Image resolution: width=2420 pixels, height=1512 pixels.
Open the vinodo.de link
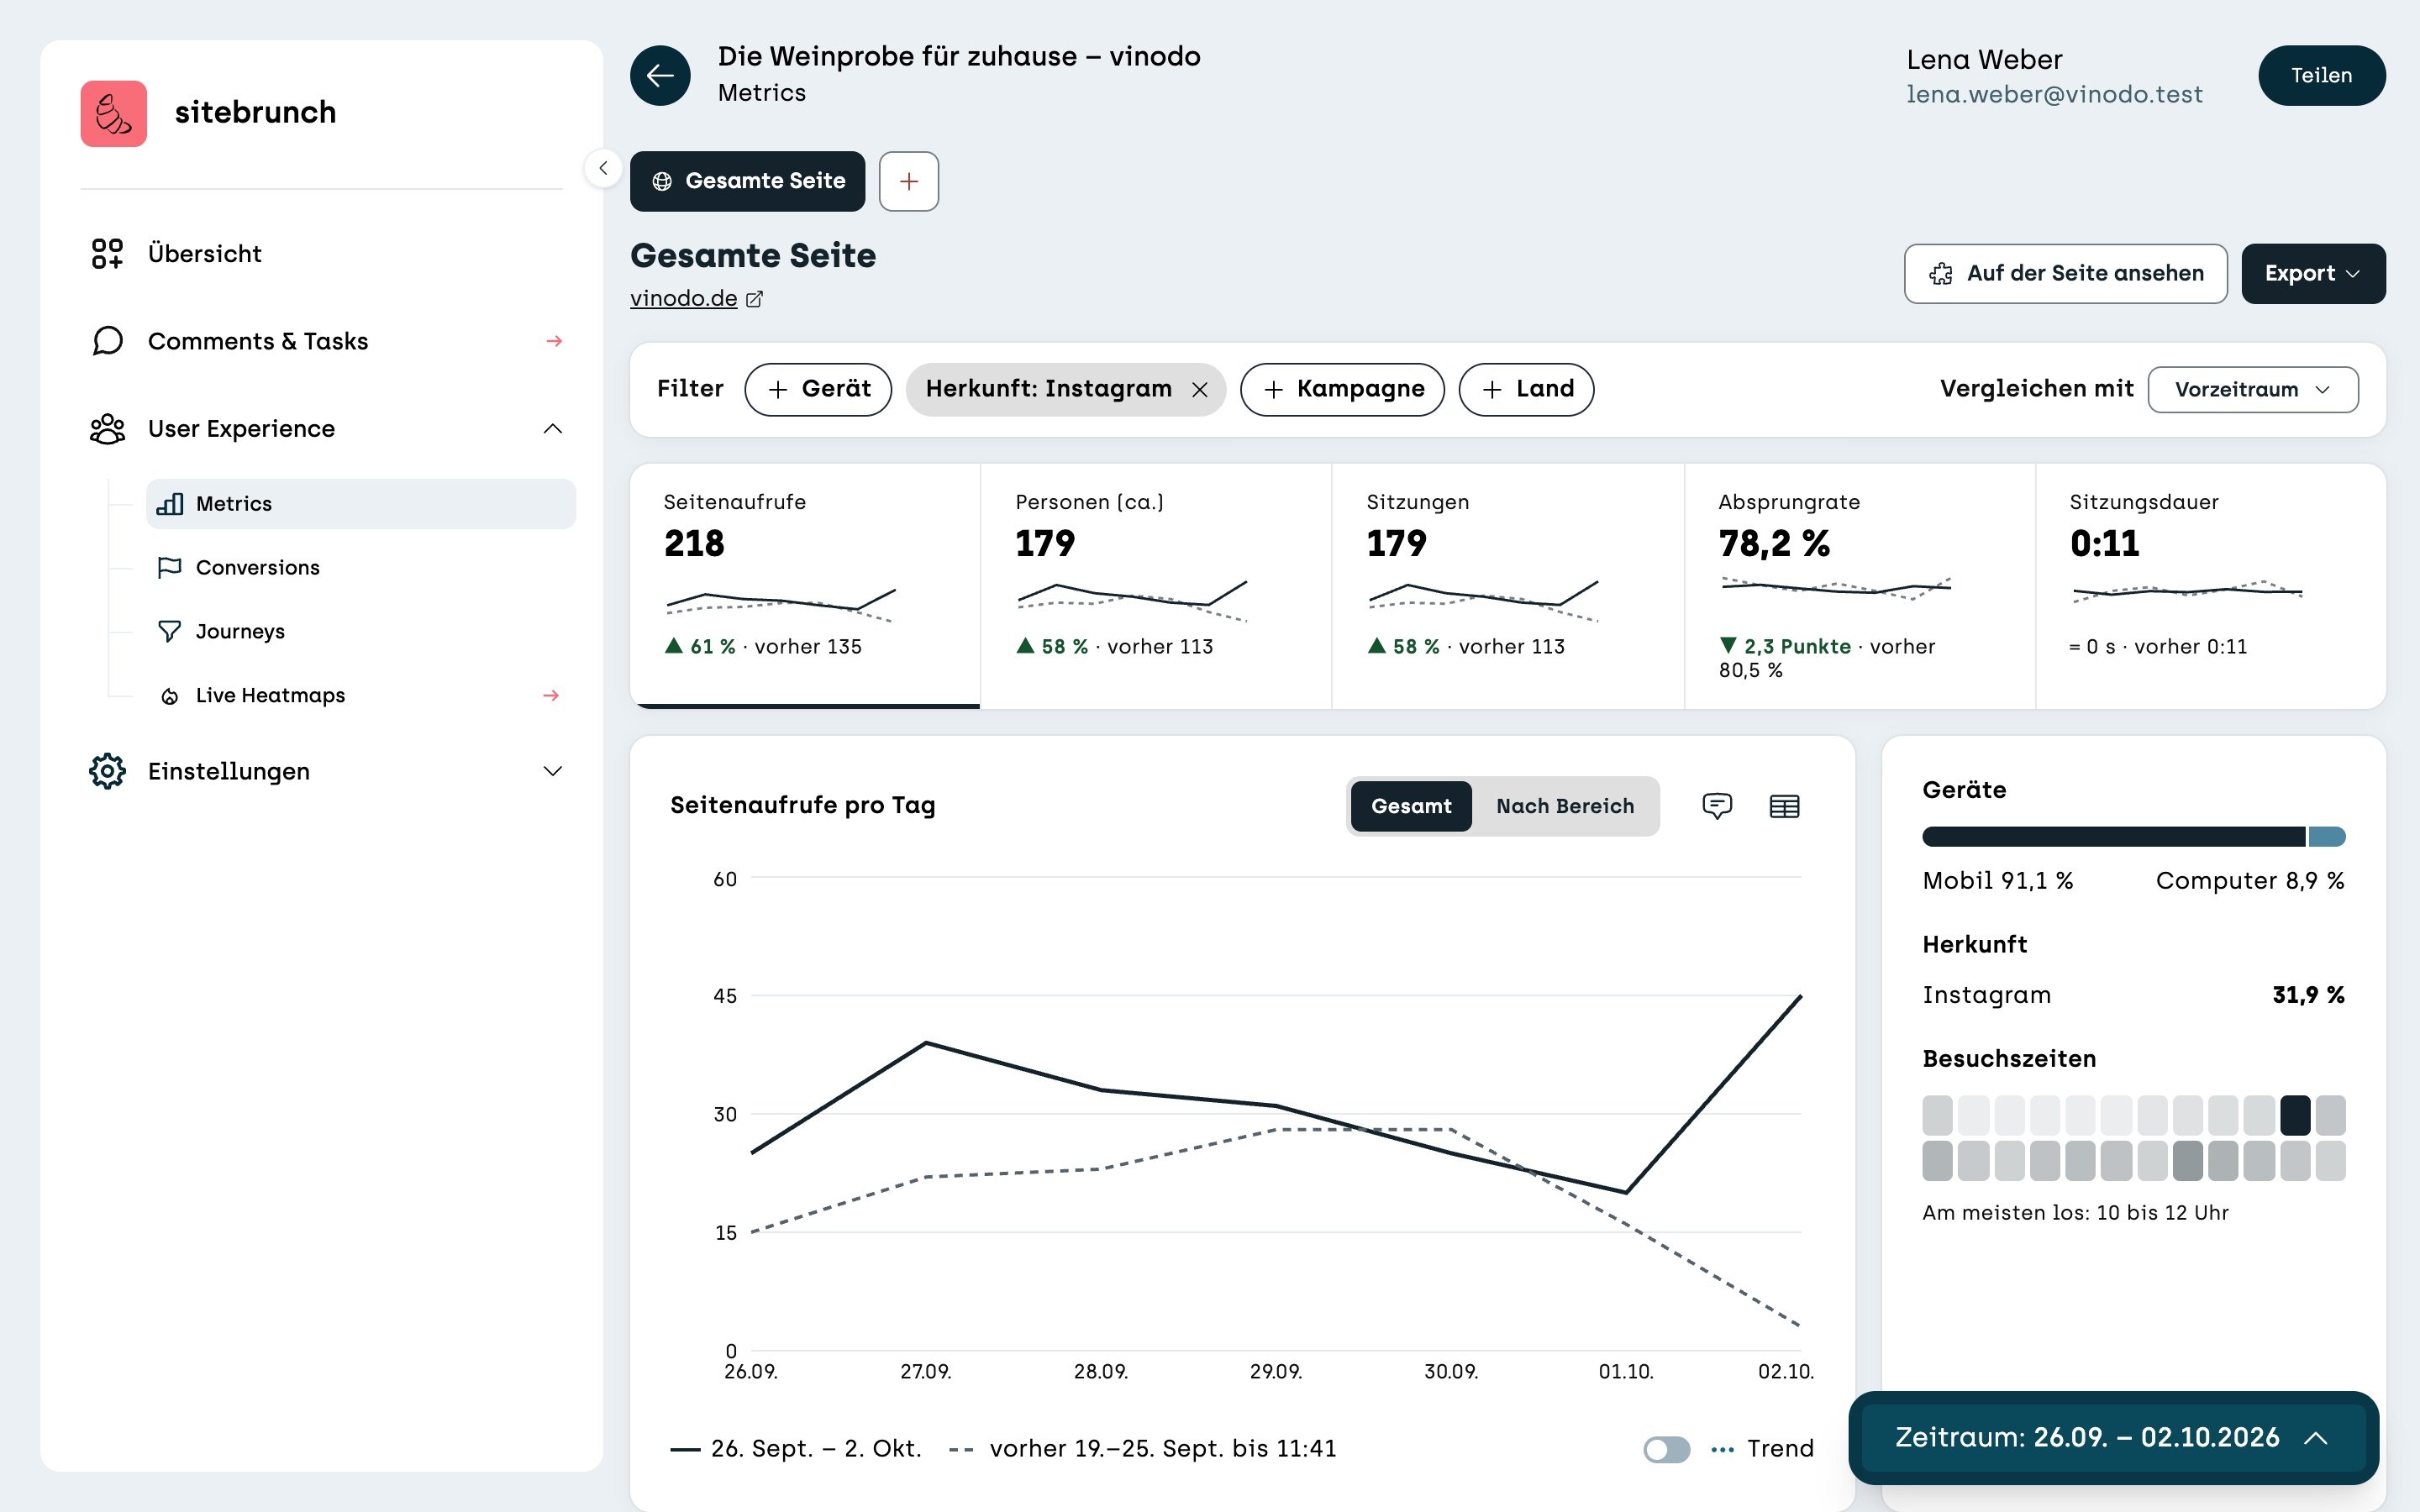click(684, 298)
